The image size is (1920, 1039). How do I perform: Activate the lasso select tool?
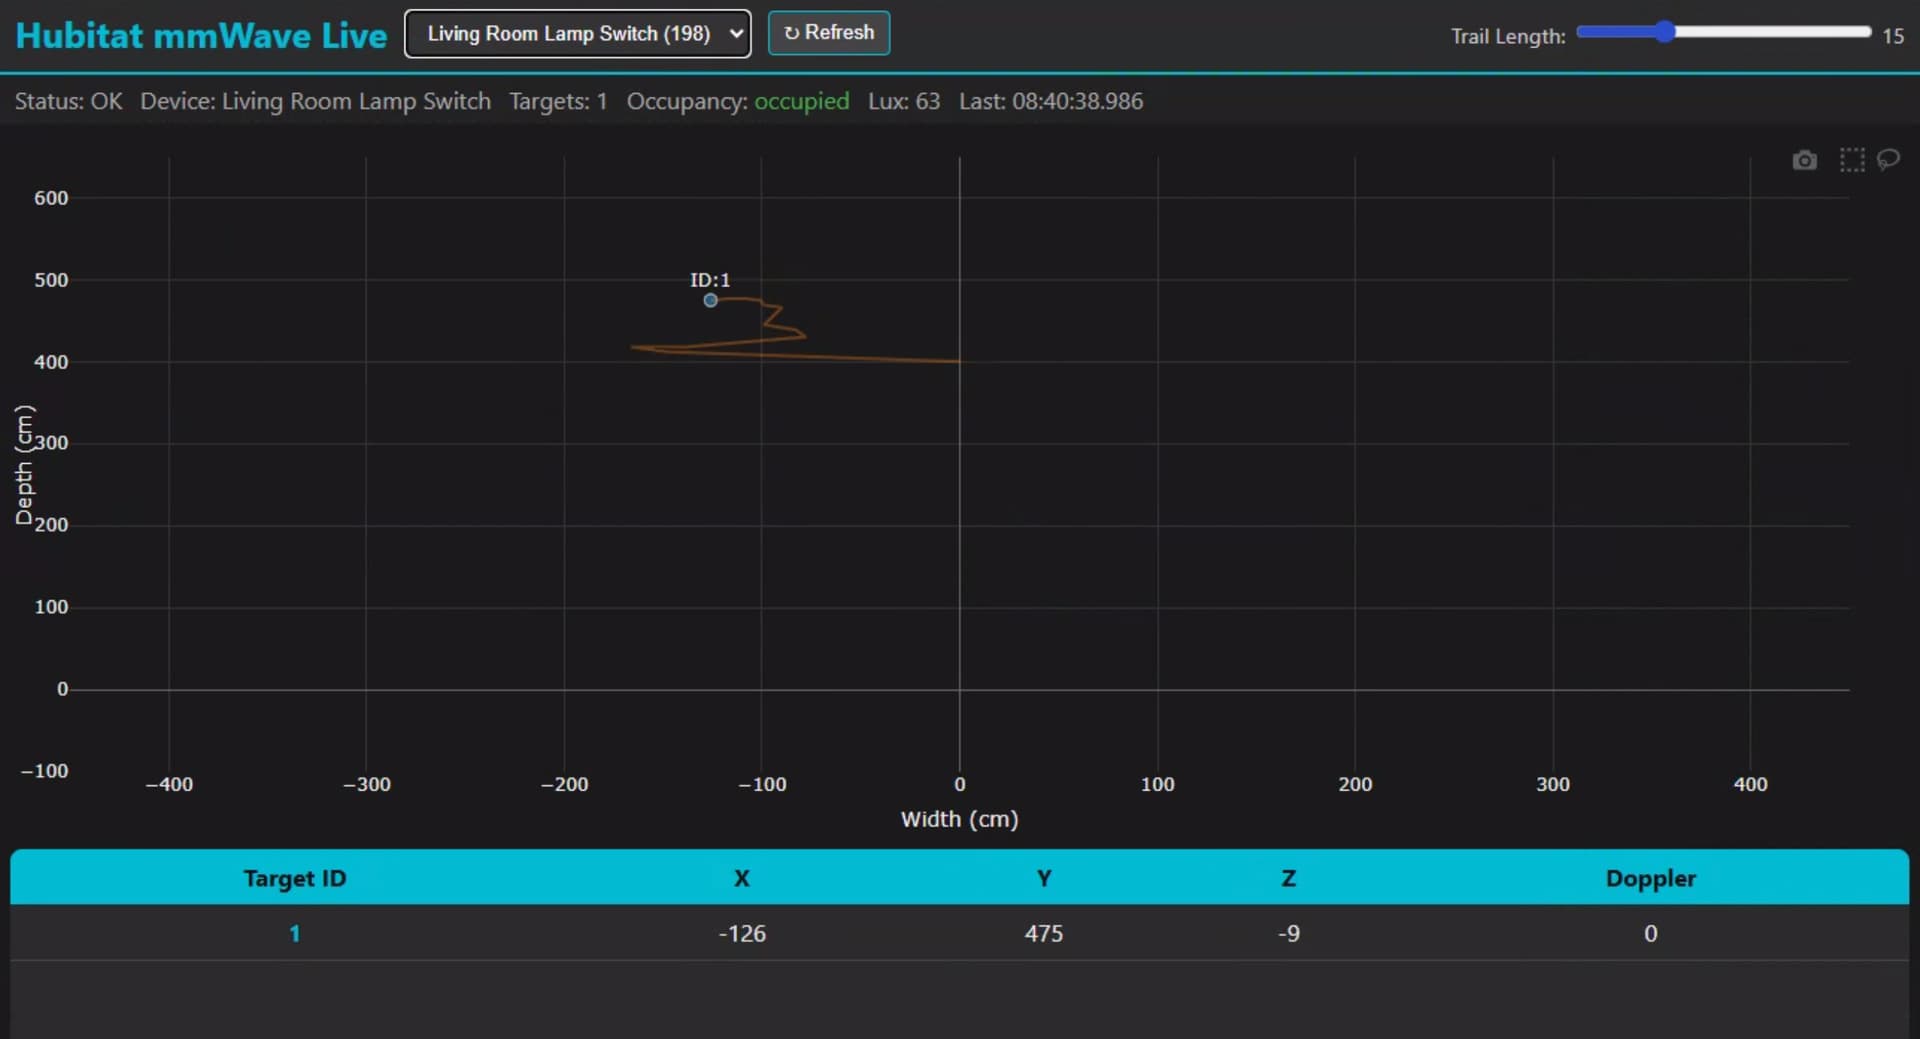click(x=1888, y=159)
